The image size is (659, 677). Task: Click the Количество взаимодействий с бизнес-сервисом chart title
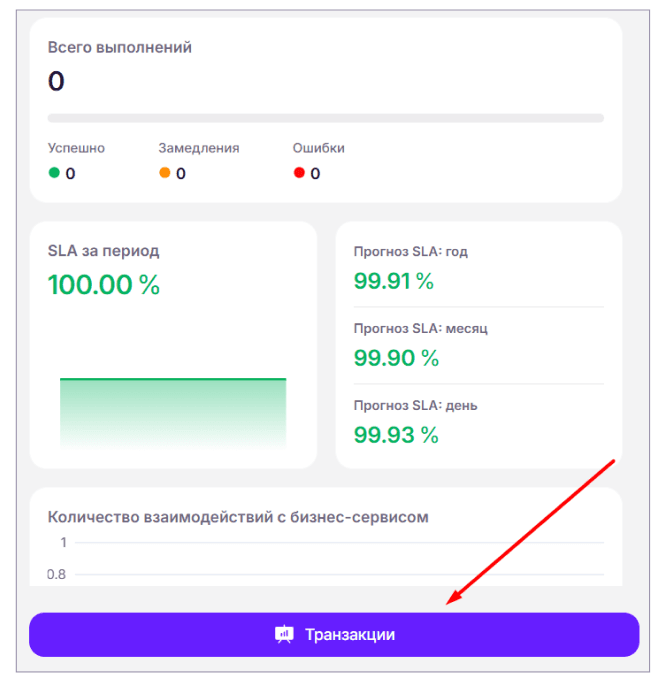pyautogui.click(x=238, y=517)
